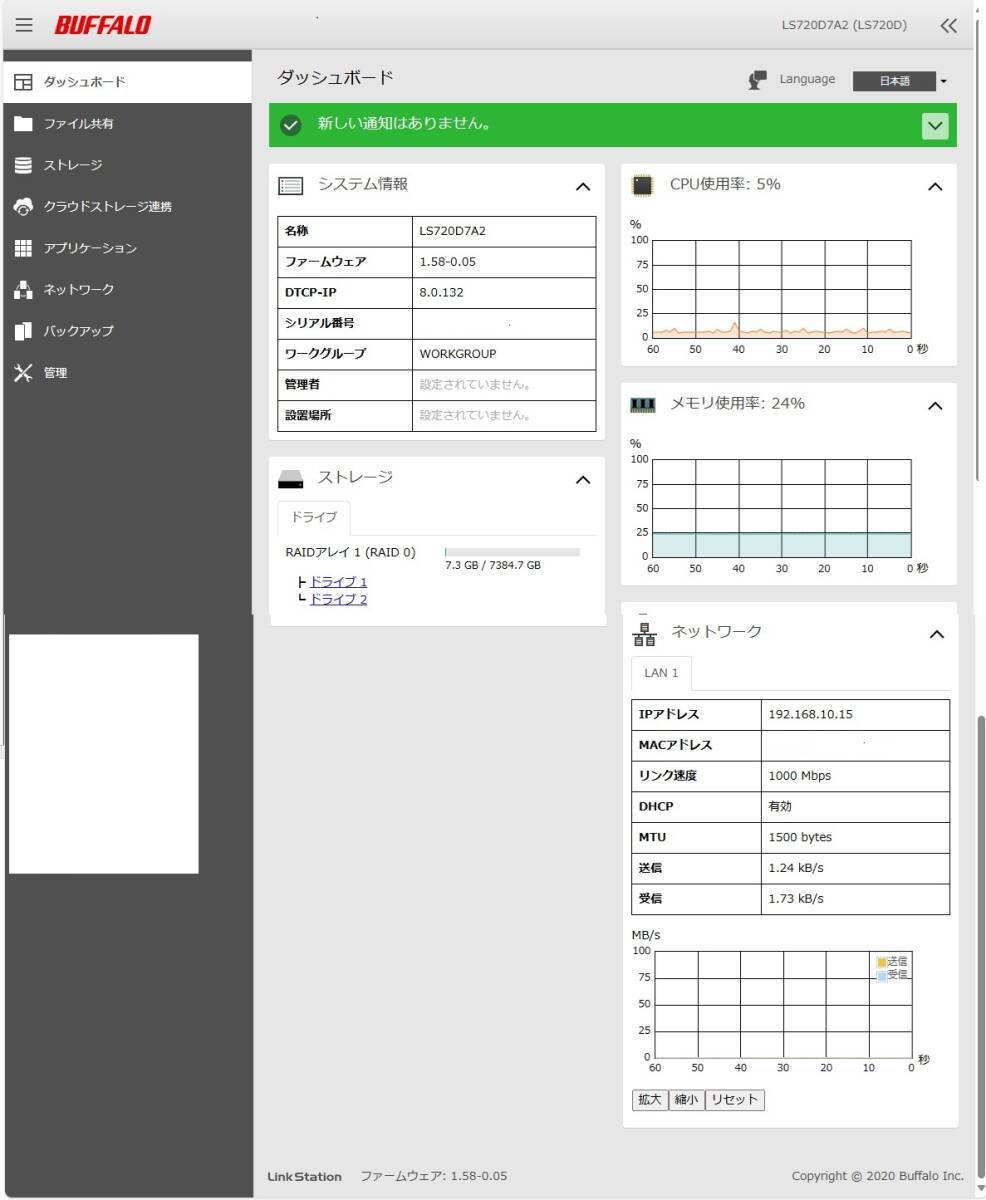Click the Applications grid icon
Image resolution: width=986 pixels, height=1200 pixels.
pos(23,248)
